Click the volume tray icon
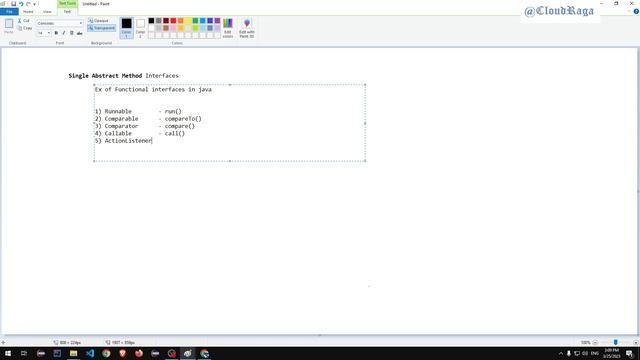This screenshot has width=640, height=360. (585, 353)
